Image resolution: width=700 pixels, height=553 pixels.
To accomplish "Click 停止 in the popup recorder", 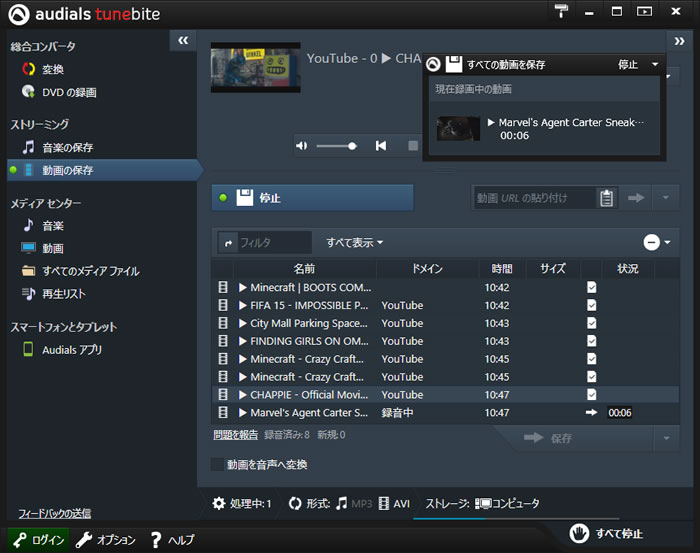I will tap(627, 65).
